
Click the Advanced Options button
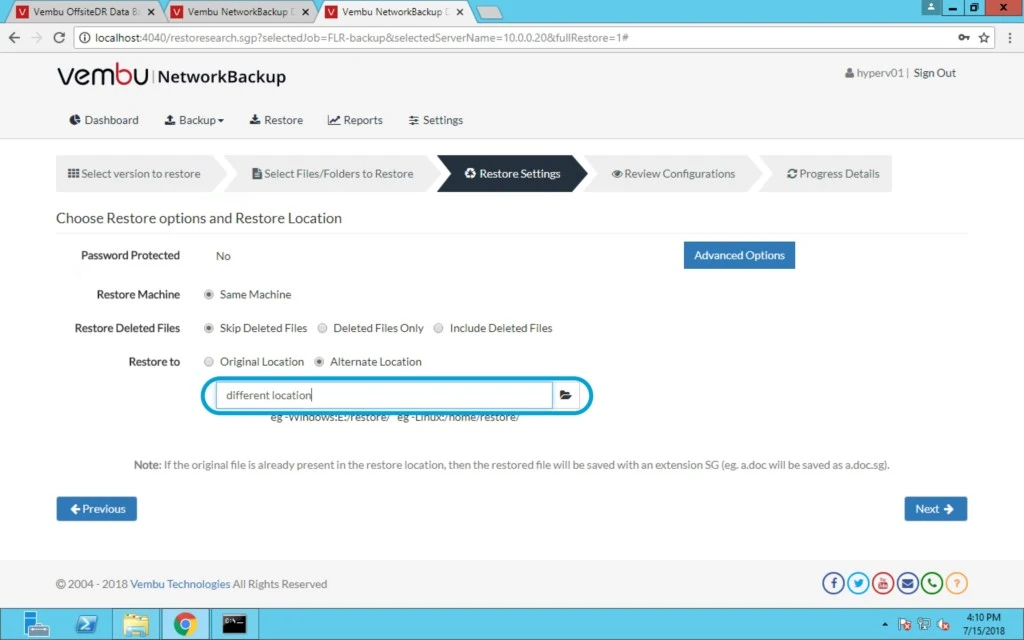[x=739, y=255]
